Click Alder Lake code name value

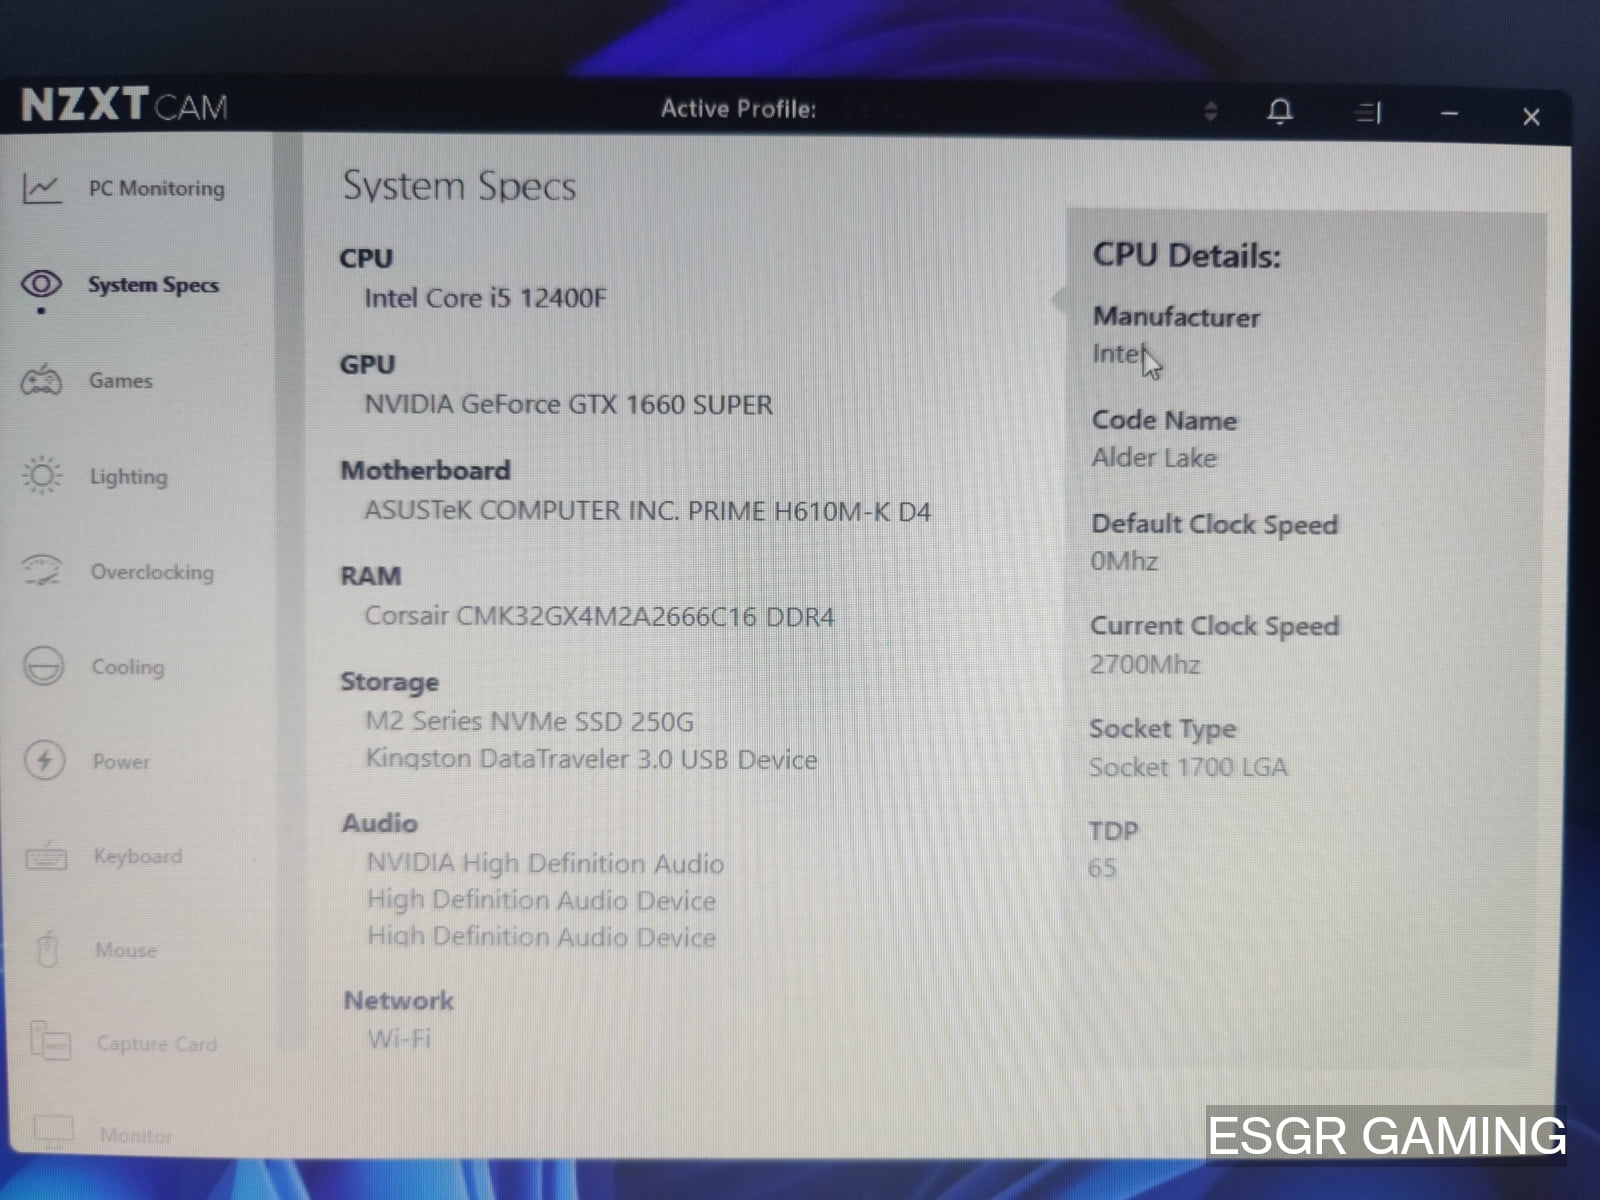1154,458
